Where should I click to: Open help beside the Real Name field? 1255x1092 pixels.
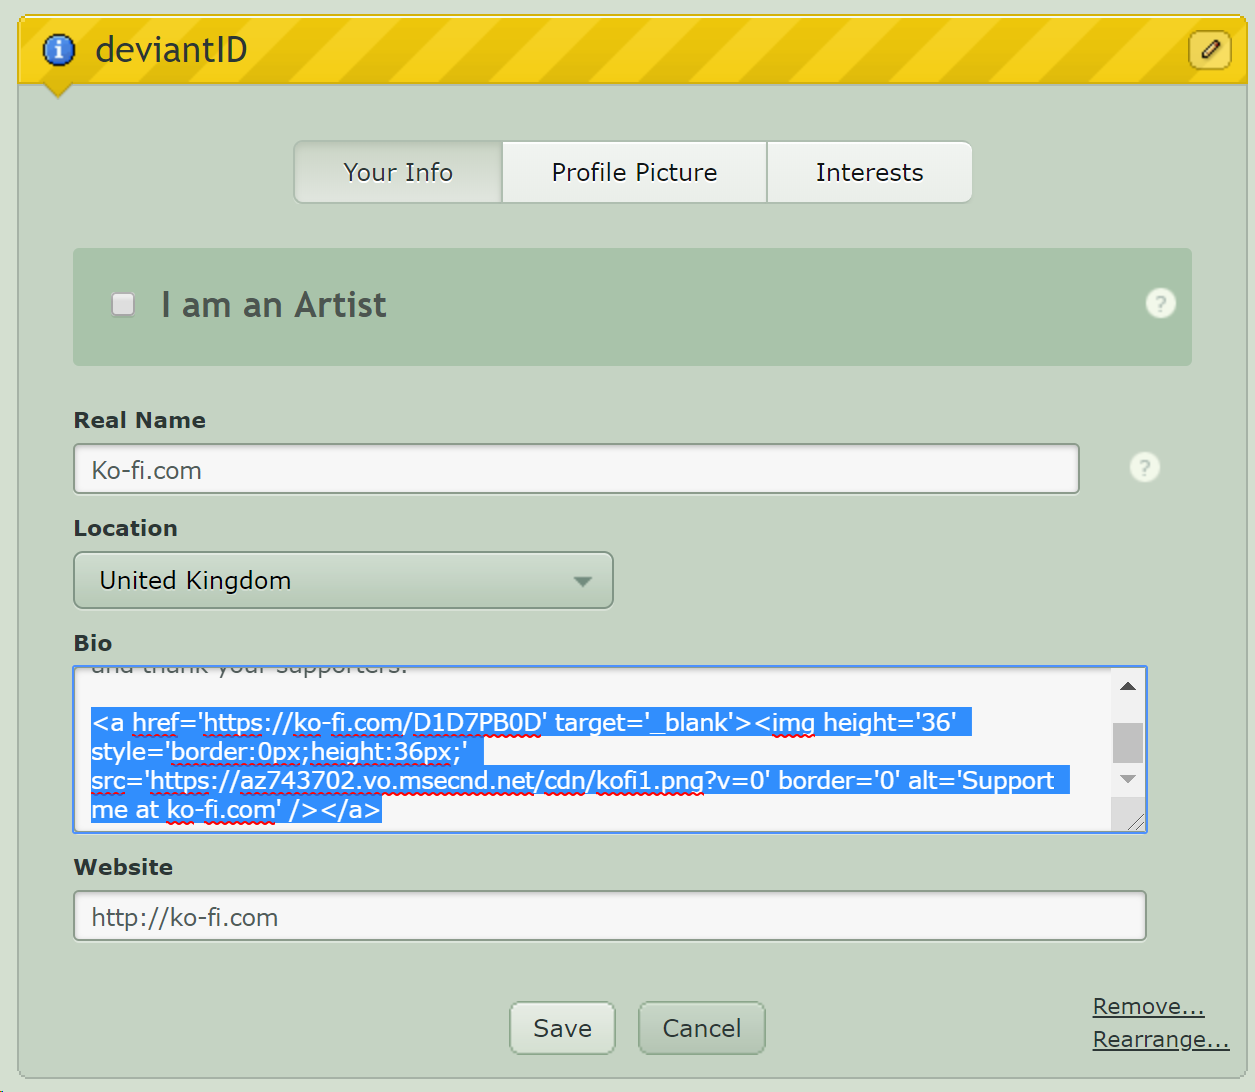[1144, 467]
